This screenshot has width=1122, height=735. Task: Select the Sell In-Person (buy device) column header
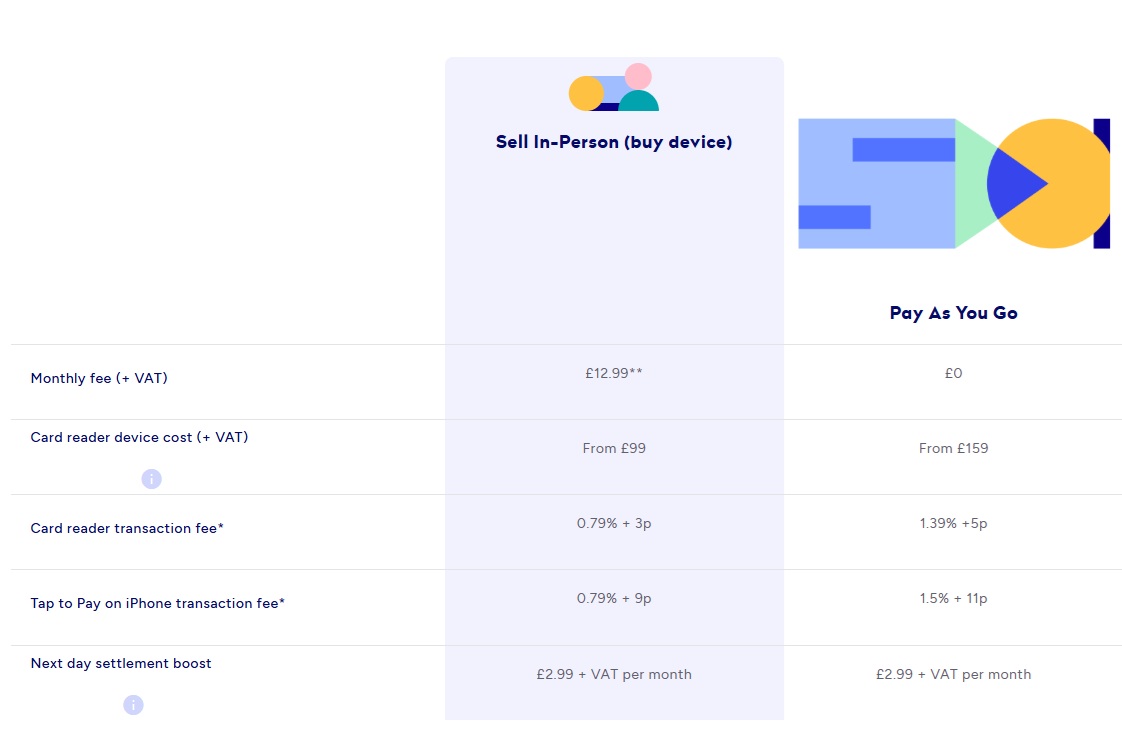(x=613, y=141)
